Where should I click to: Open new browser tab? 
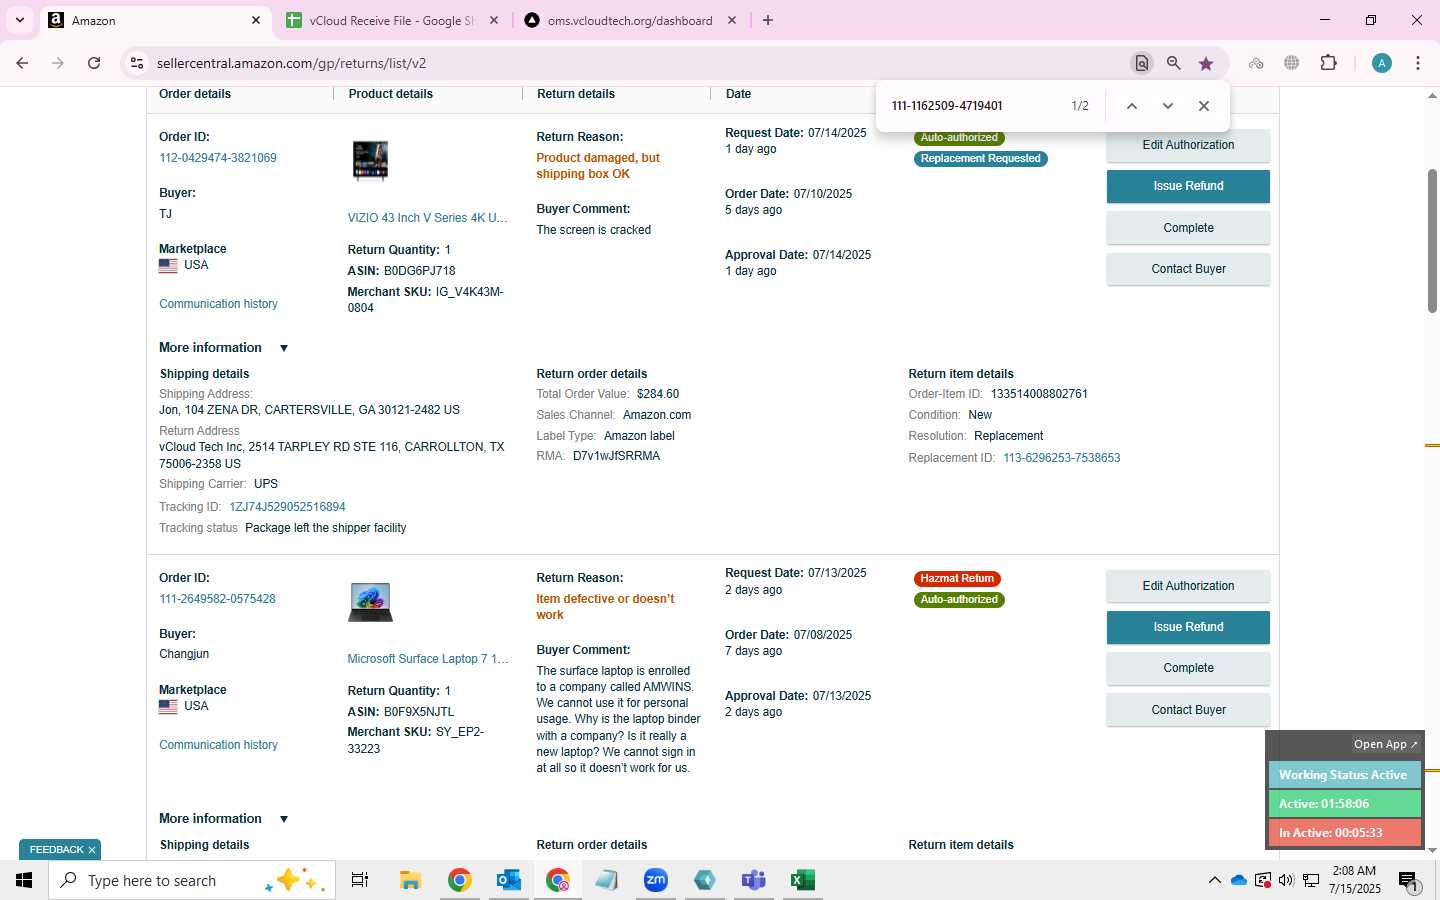pyautogui.click(x=768, y=20)
